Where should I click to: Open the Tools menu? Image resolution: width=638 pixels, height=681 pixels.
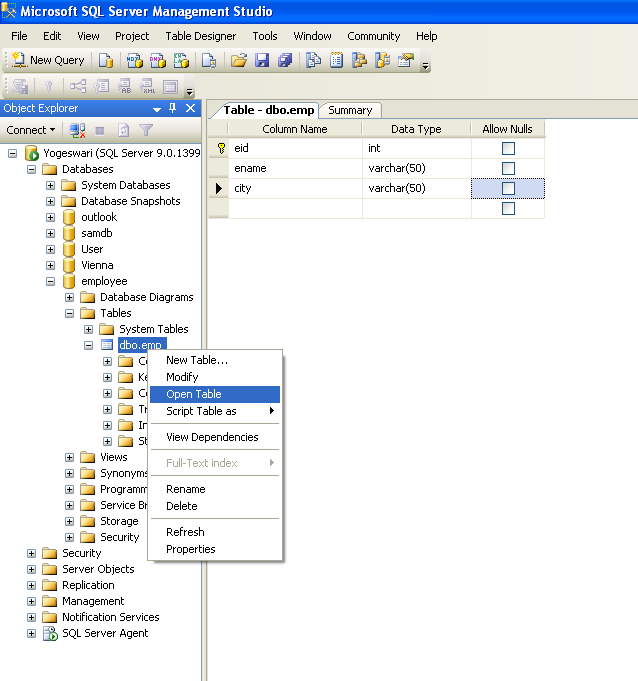tap(265, 36)
